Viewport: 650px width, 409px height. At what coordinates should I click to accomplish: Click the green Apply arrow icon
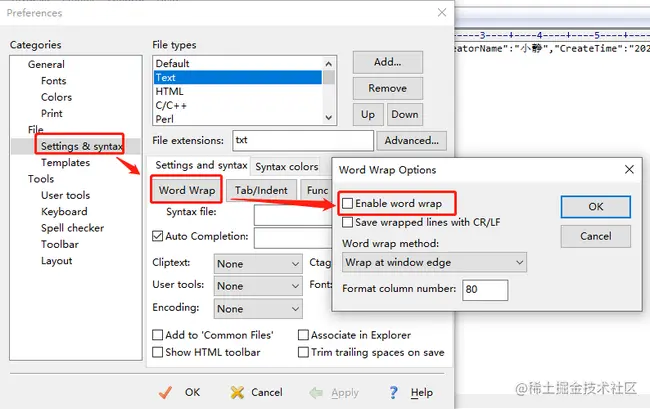[x=316, y=392]
